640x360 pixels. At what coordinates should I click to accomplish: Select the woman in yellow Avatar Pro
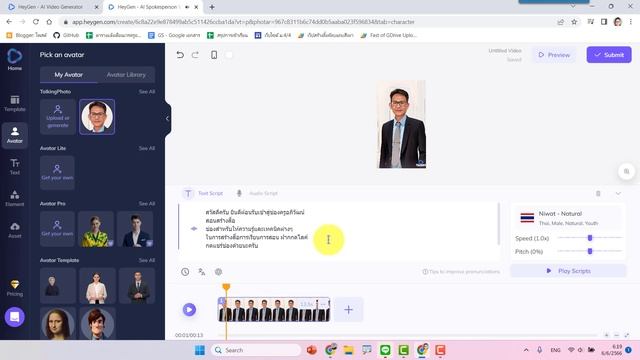click(x=96, y=229)
